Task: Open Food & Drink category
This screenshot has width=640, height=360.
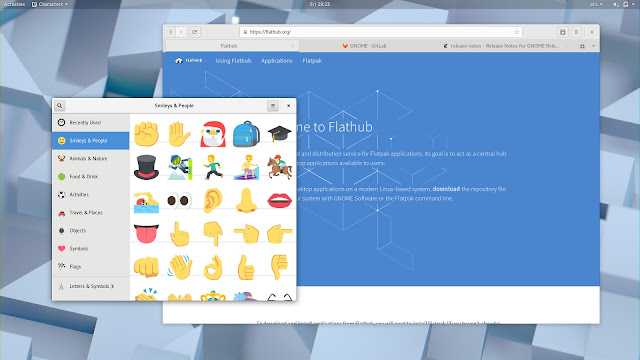Action: click(x=91, y=176)
